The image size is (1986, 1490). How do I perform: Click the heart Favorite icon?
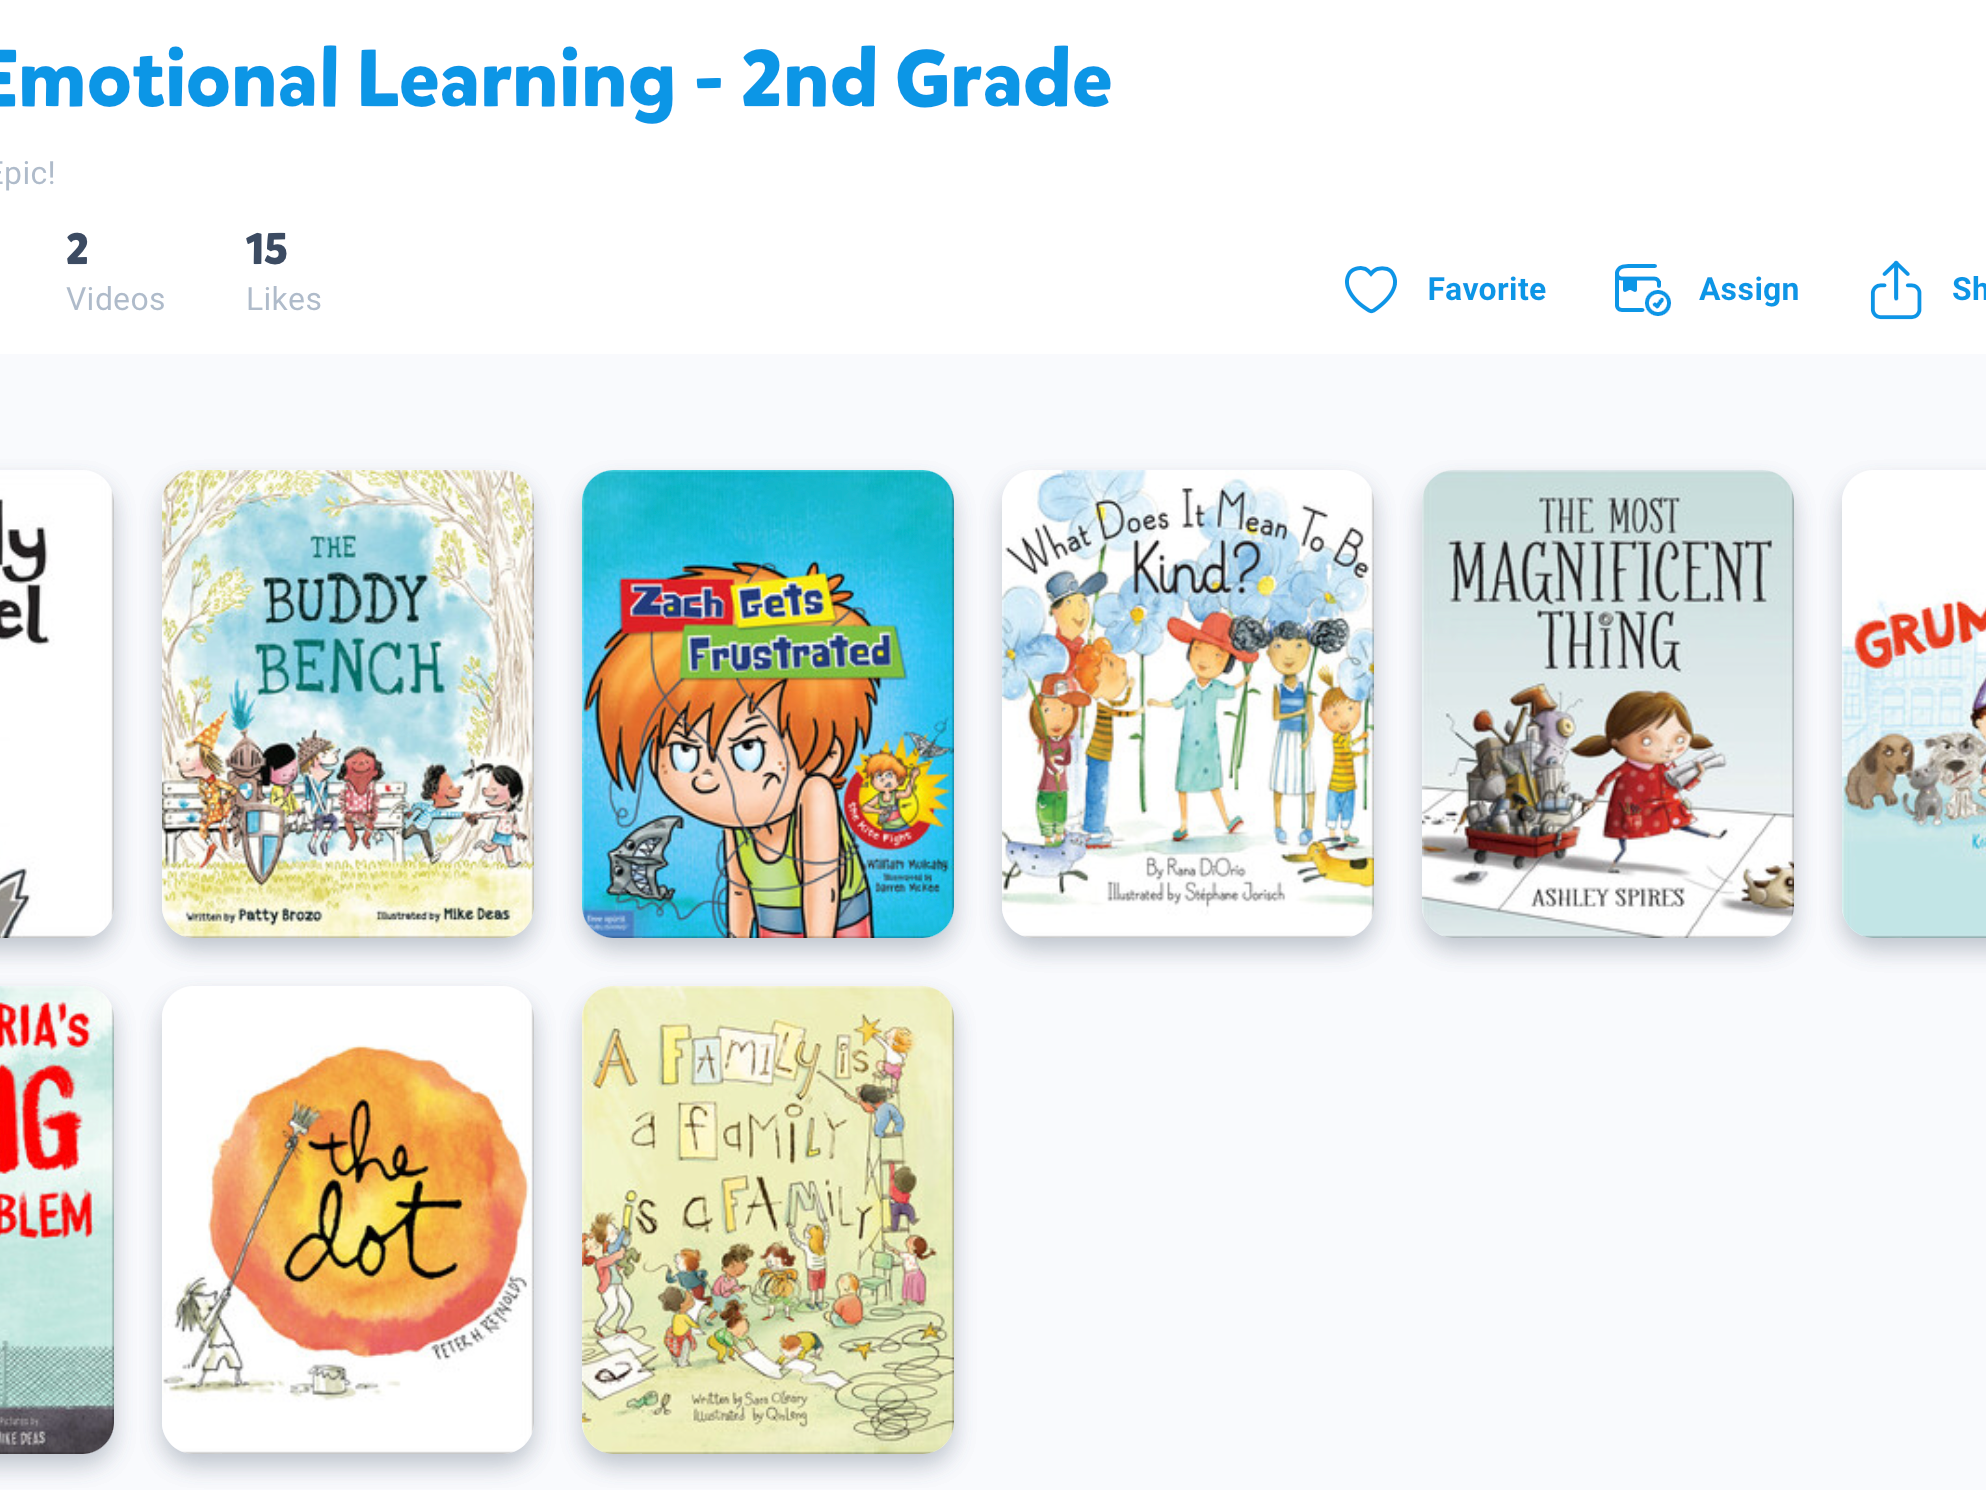coord(1370,289)
